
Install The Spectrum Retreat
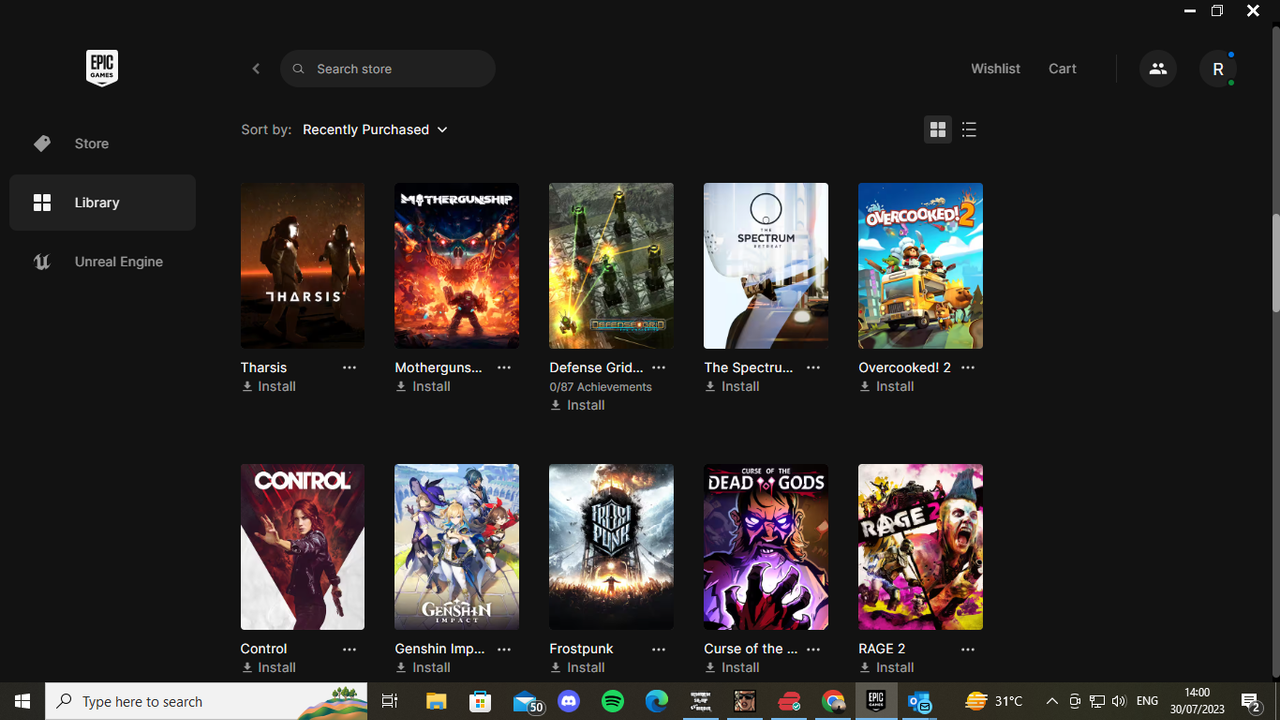click(732, 387)
